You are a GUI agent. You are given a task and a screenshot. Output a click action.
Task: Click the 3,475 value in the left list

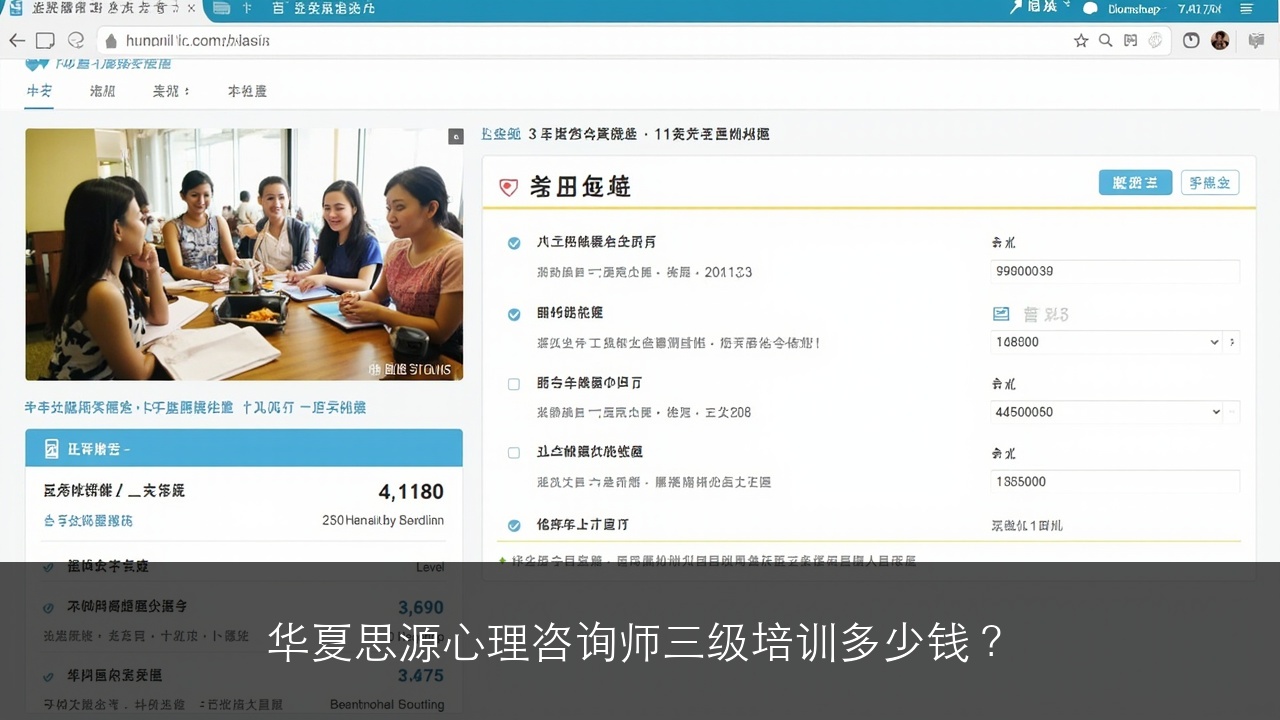pyautogui.click(x=421, y=676)
